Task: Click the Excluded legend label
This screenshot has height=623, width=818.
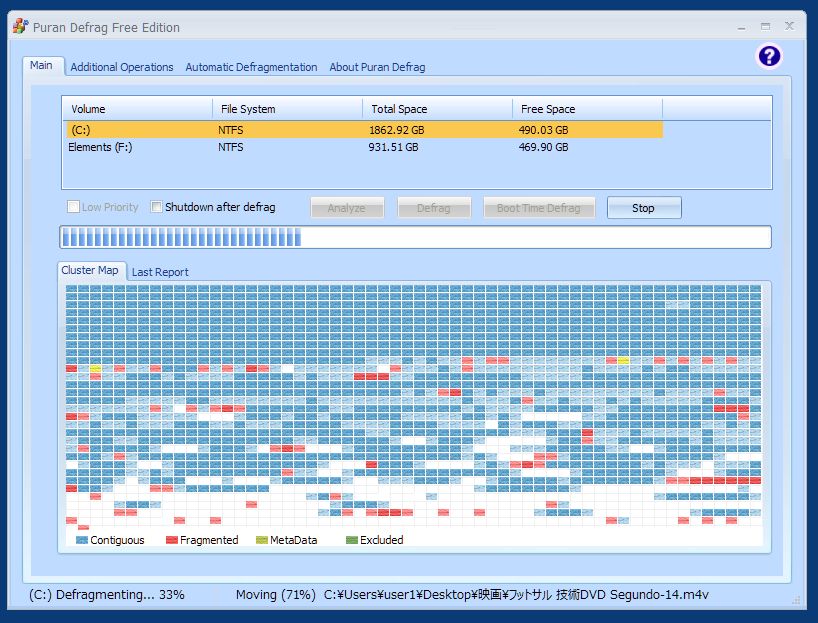Action: click(x=381, y=540)
